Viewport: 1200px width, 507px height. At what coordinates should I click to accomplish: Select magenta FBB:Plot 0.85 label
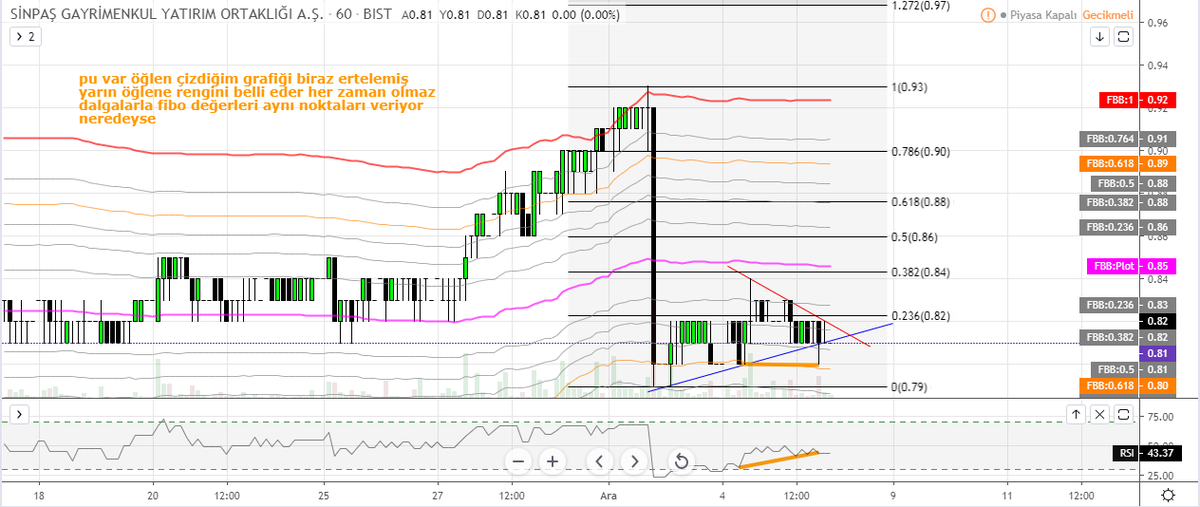pos(1132,266)
